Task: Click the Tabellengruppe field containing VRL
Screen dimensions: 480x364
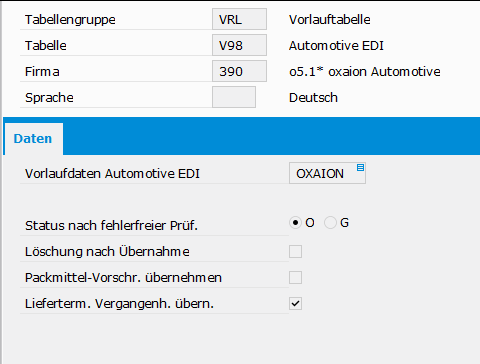Action: pos(239,19)
